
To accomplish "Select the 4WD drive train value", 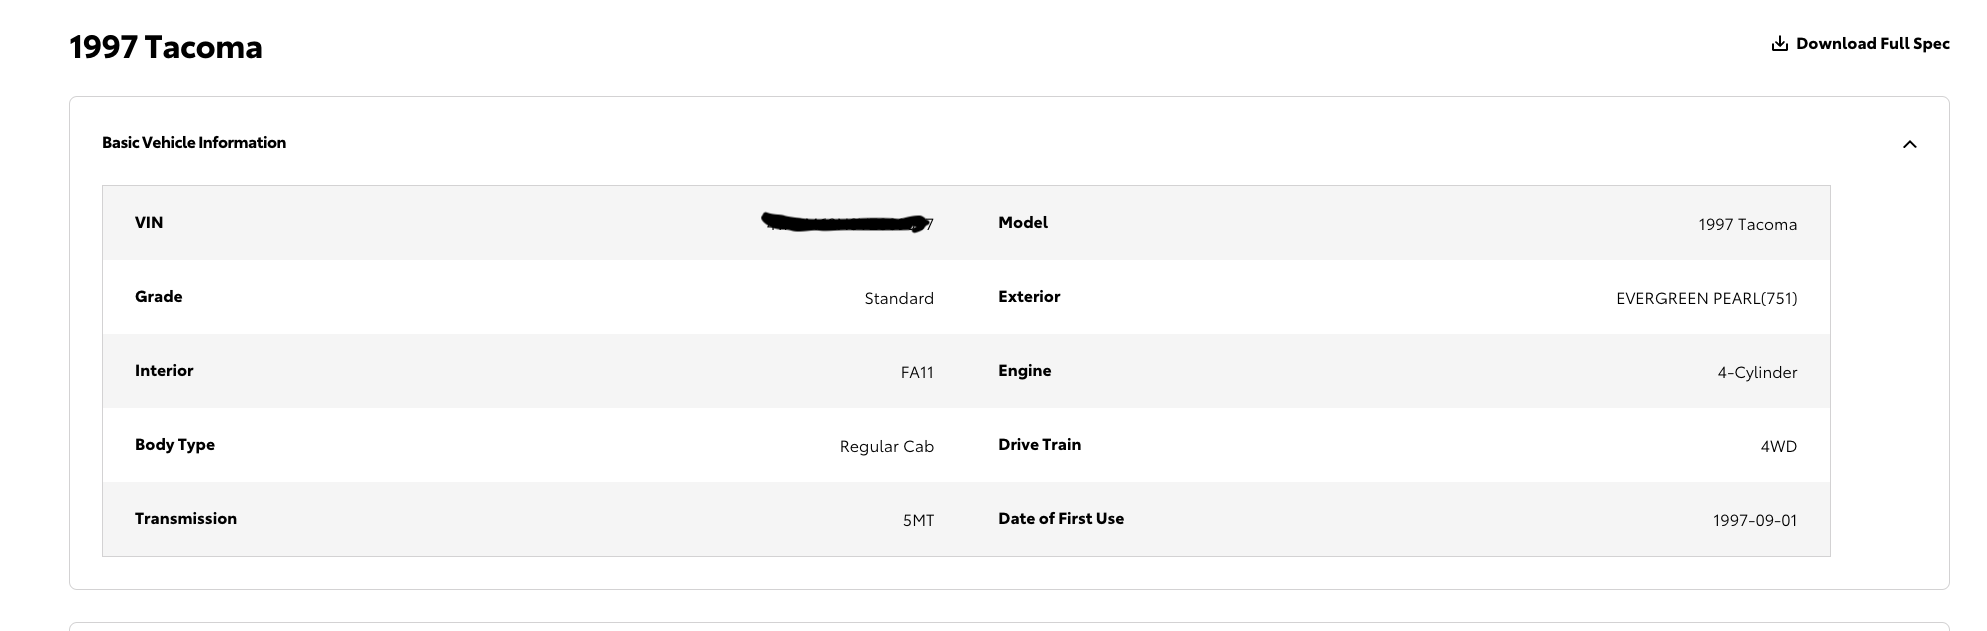I will (1779, 447).
